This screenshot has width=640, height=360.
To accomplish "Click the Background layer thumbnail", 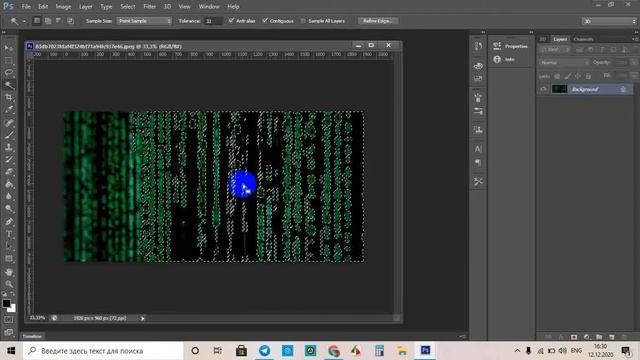I will coord(560,89).
